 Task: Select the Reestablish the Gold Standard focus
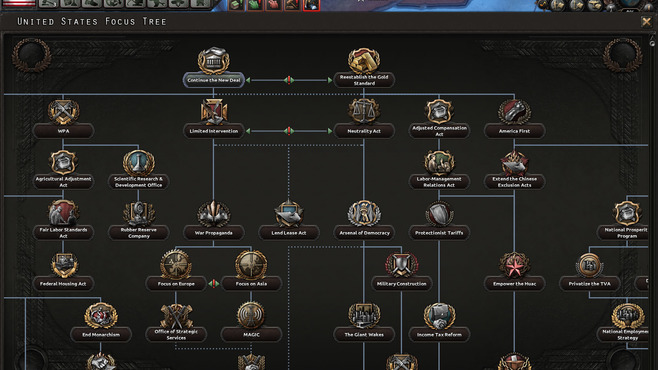pos(364,67)
